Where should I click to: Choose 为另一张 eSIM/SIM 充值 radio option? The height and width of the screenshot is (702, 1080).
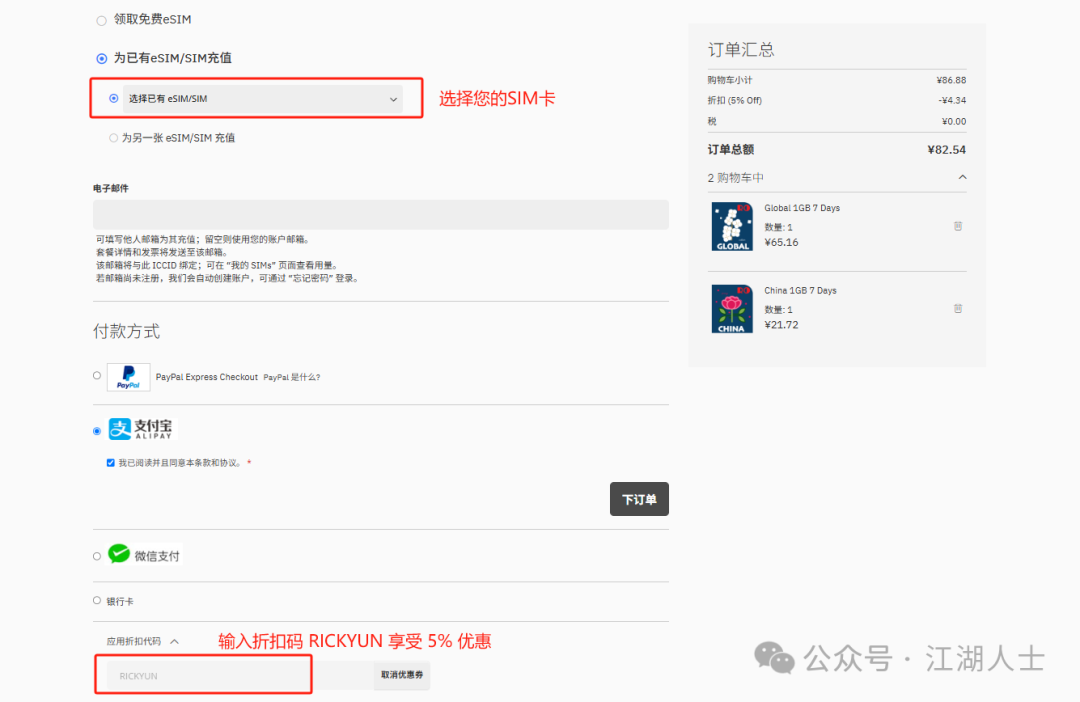click(114, 138)
